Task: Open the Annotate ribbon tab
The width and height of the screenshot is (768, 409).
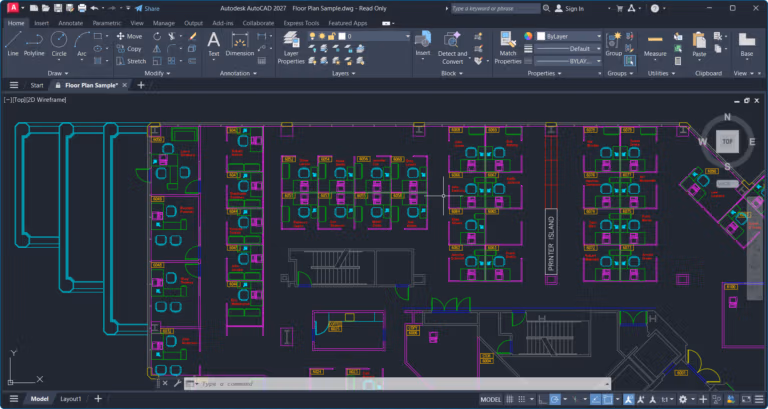Action: [x=71, y=23]
